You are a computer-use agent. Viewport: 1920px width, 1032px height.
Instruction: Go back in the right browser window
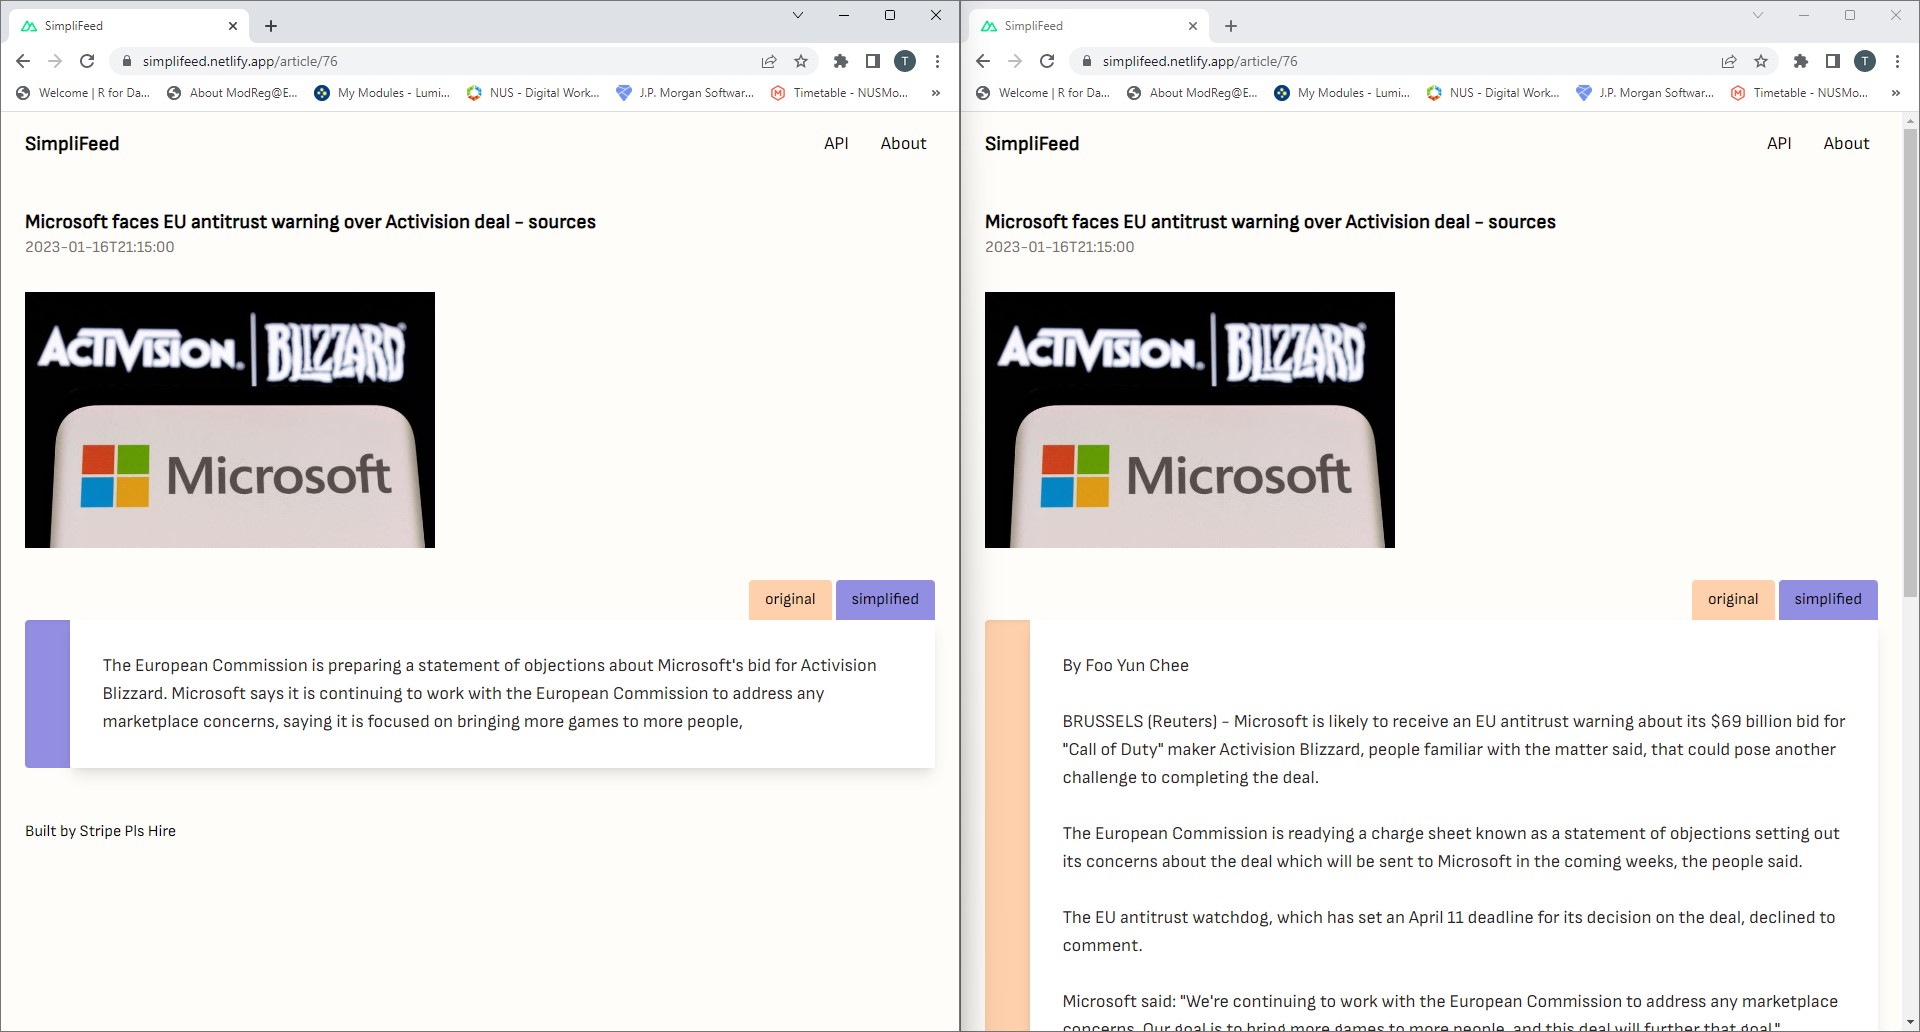tap(983, 61)
